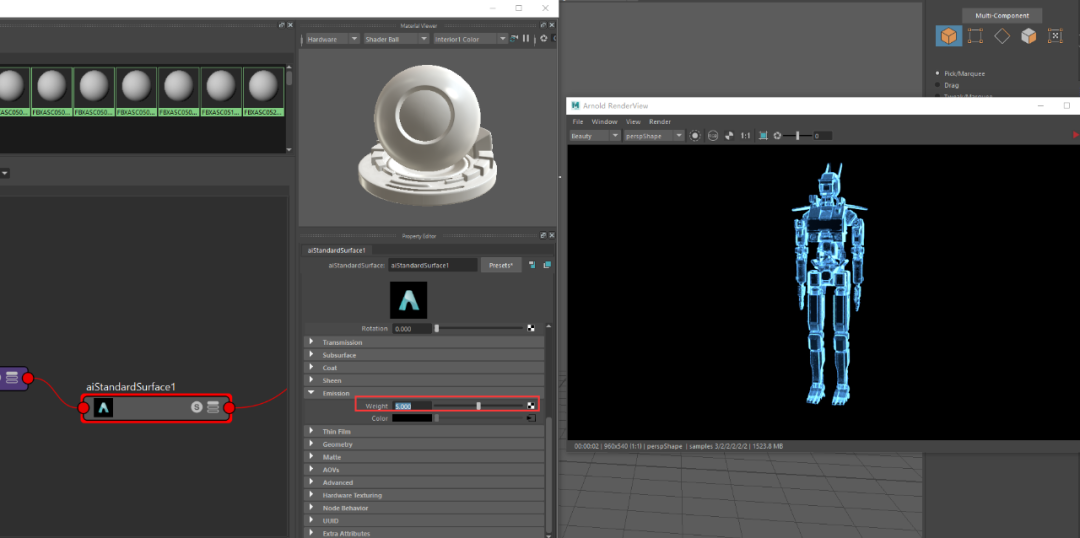Select the Drag radio option
1080x538 pixels.
point(938,85)
